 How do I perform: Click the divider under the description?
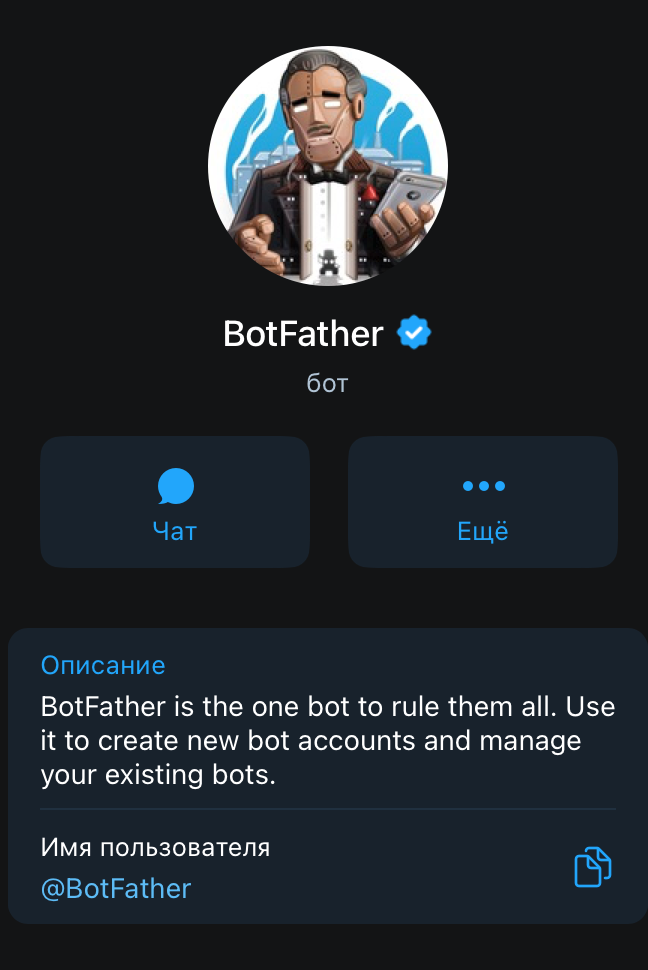coord(325,808)
